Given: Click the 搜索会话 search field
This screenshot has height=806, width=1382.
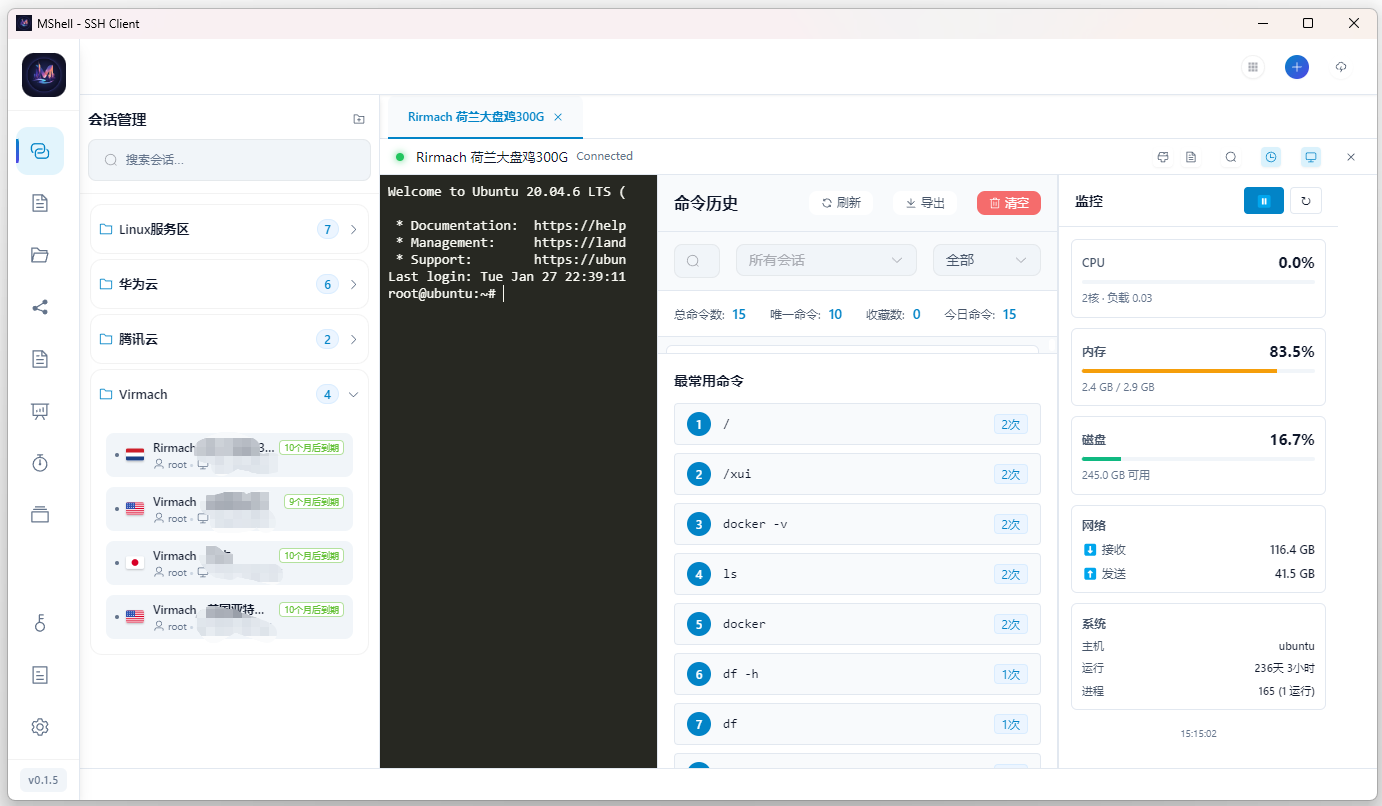Looking at the screenshot, I should [x=229, y=160].
